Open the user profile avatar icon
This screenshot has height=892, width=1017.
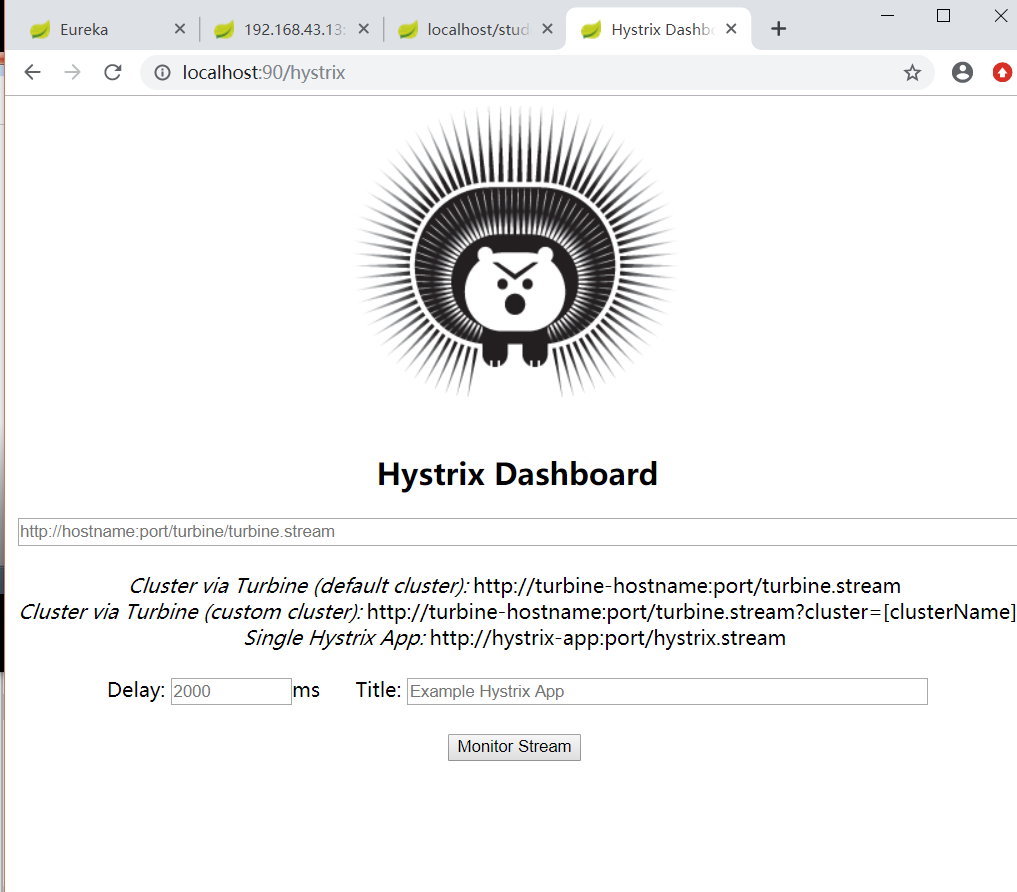click(962, 72)
